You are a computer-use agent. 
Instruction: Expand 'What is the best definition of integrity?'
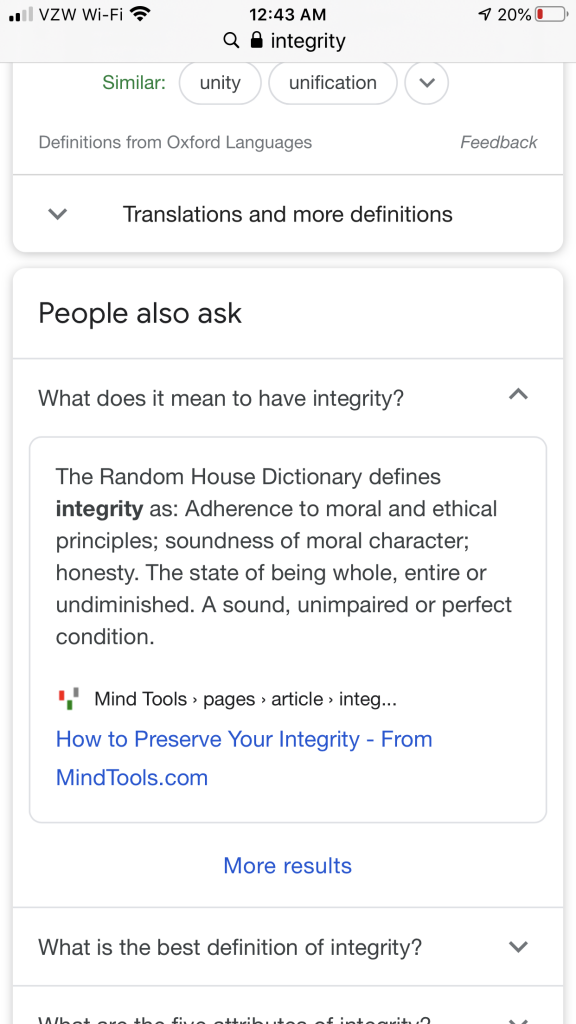pyautogui.click(x=287, y=946)
